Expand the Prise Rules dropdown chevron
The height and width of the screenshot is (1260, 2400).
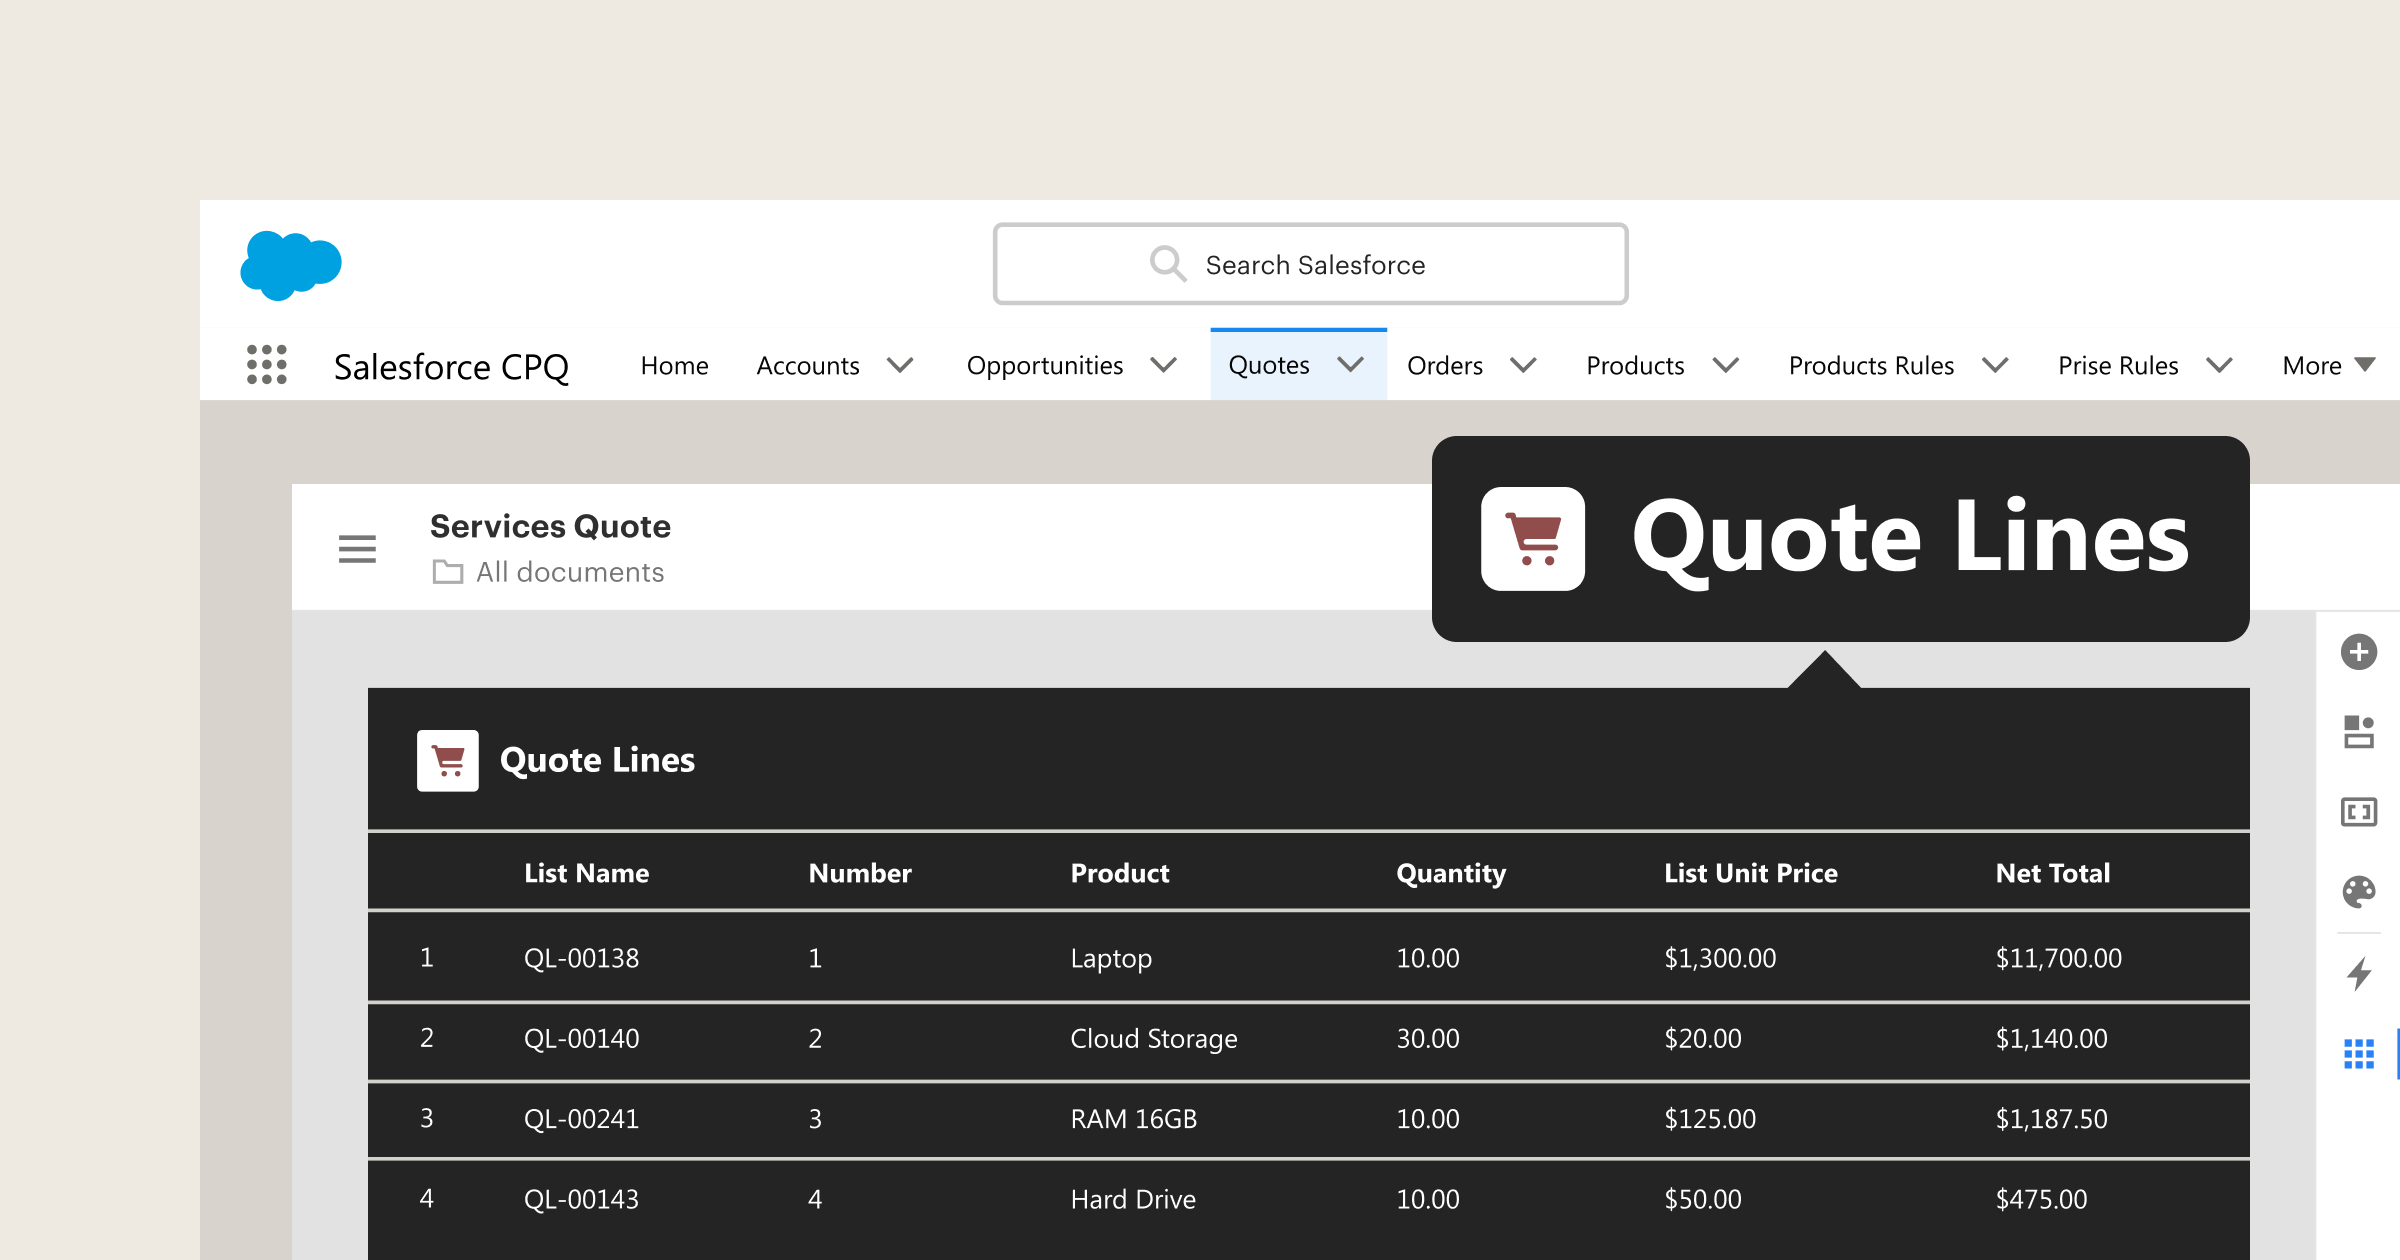pos(2219,365)
